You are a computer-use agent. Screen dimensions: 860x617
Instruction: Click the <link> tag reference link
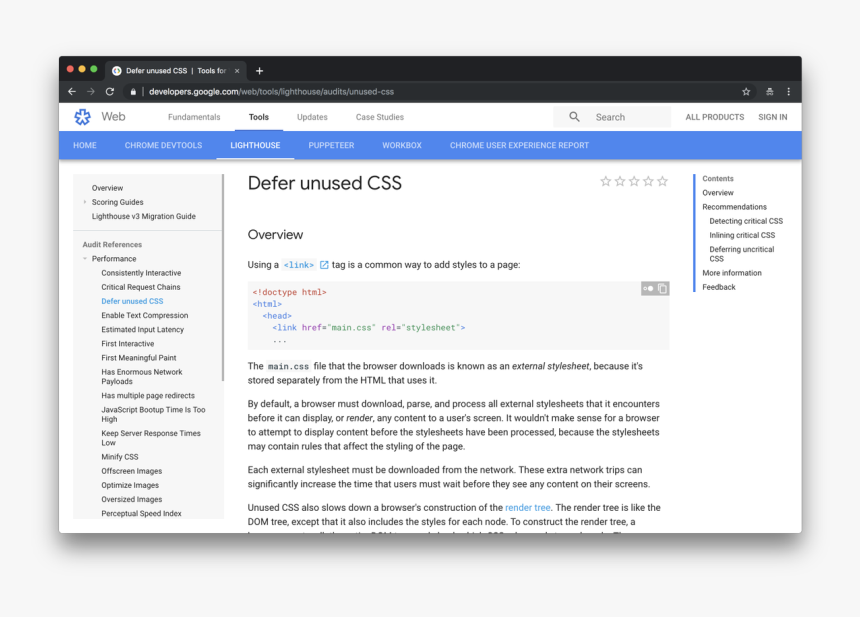[x=299, y=265]
